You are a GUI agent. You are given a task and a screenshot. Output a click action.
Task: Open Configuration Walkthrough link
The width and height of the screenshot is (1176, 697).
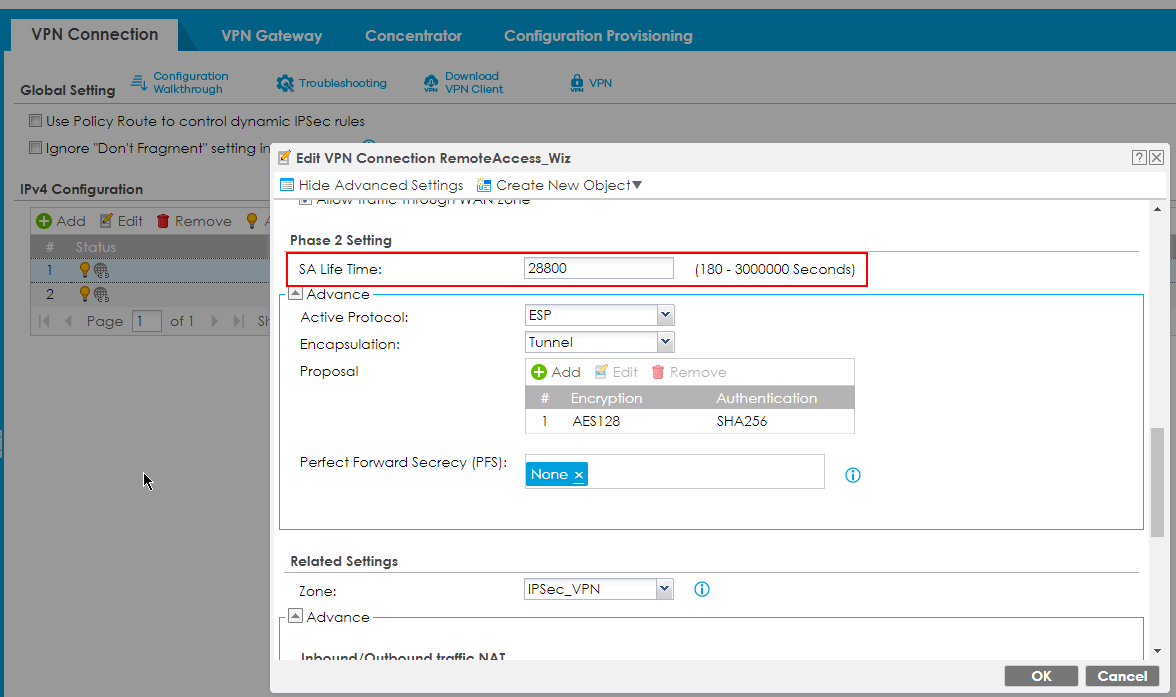click(189, 82)
